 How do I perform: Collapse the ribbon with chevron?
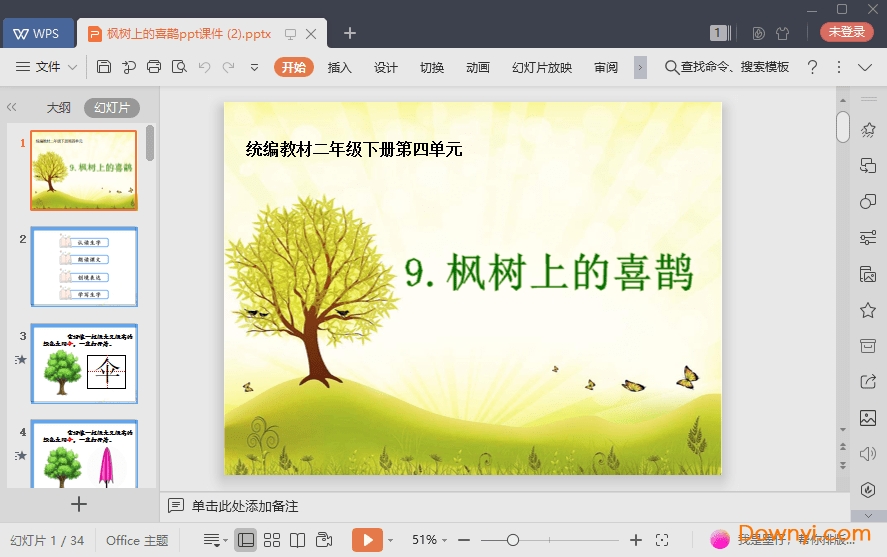[x=865, y=67]
